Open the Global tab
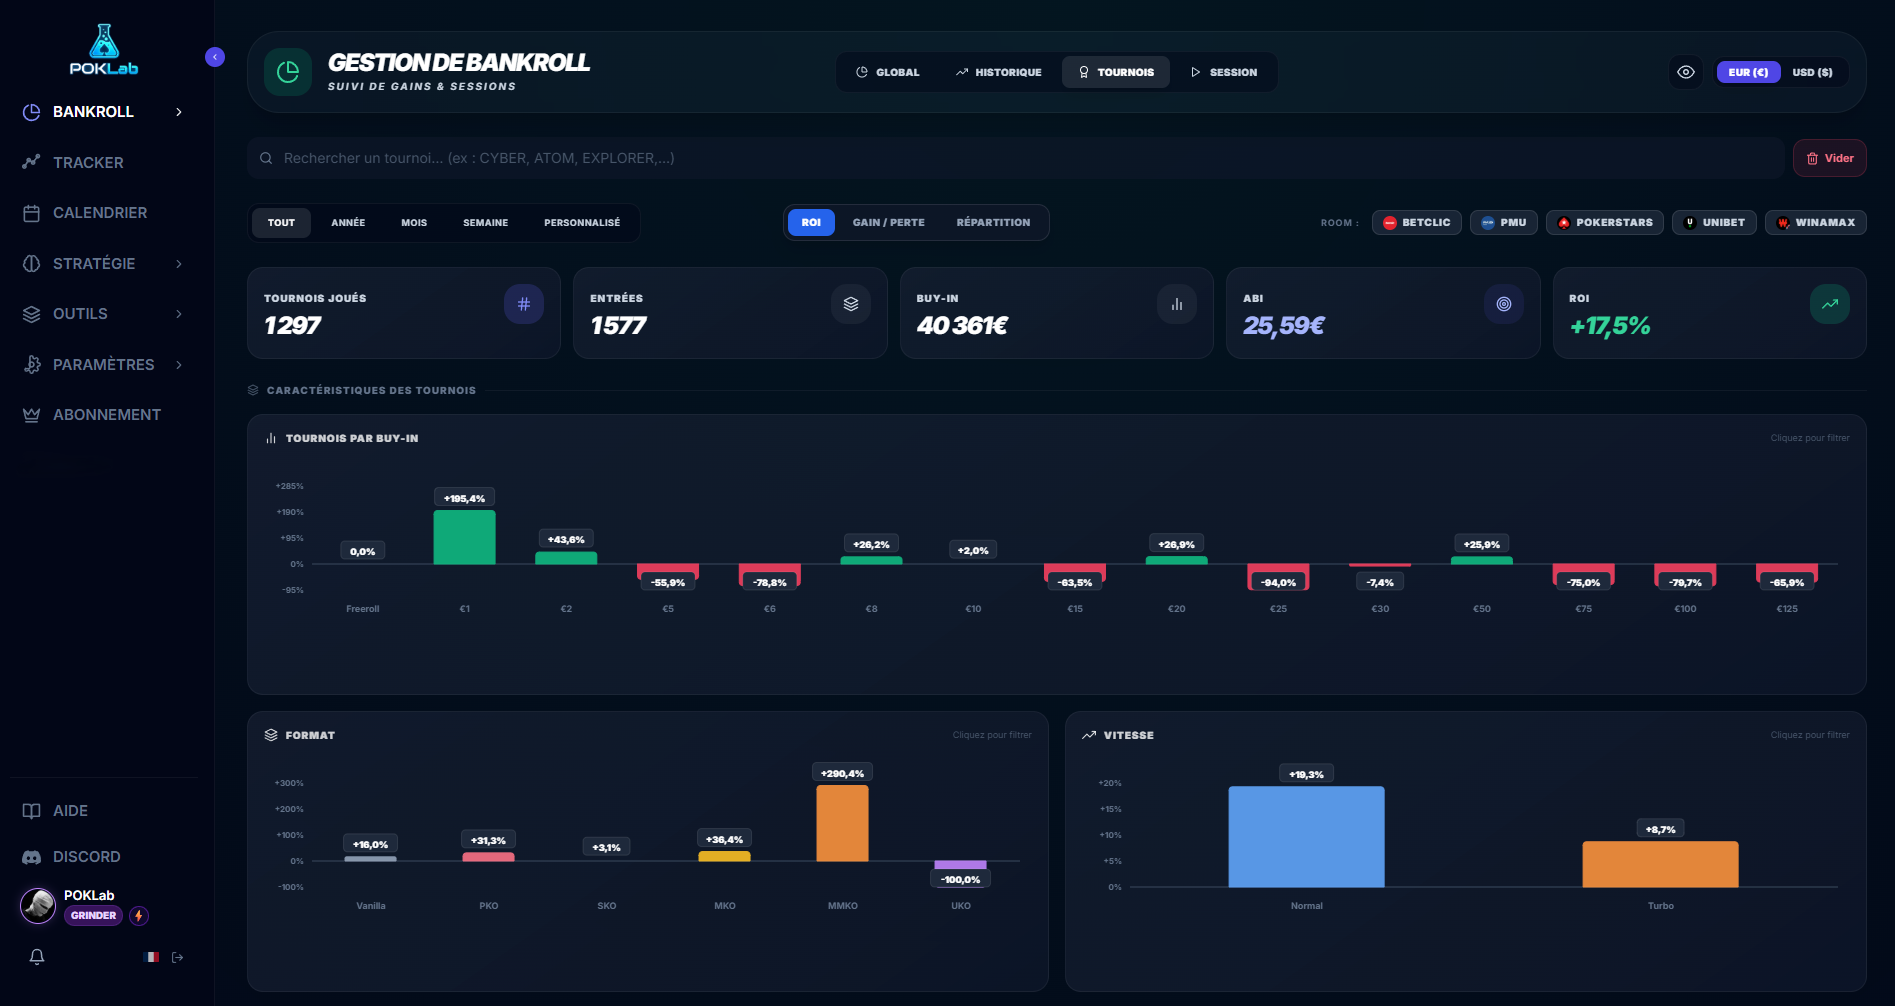The height and width of the screenshot is (1006, 1895). tap(888, 72)
